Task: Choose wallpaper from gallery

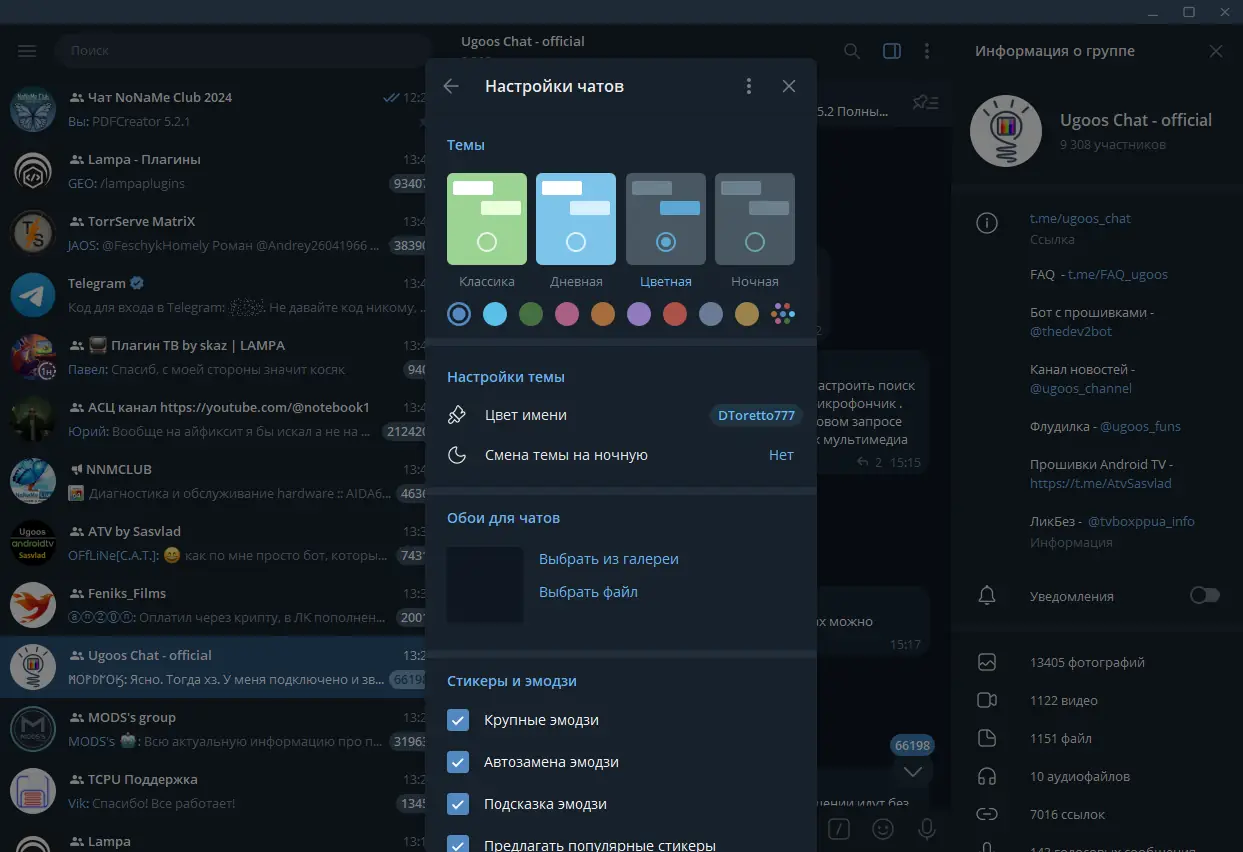Action: pos(609,559)
